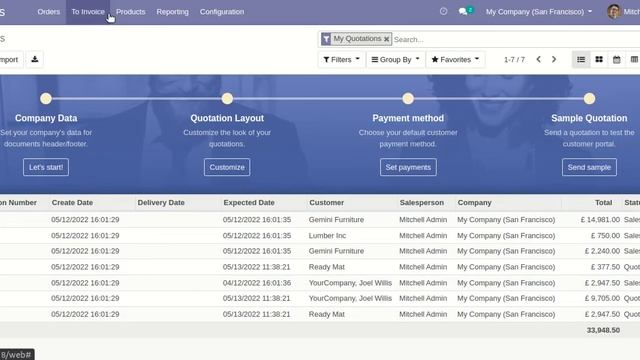This screenshot has height=360, width=640.
Task: Click the Payment method step circle
Action: point(408,98)
